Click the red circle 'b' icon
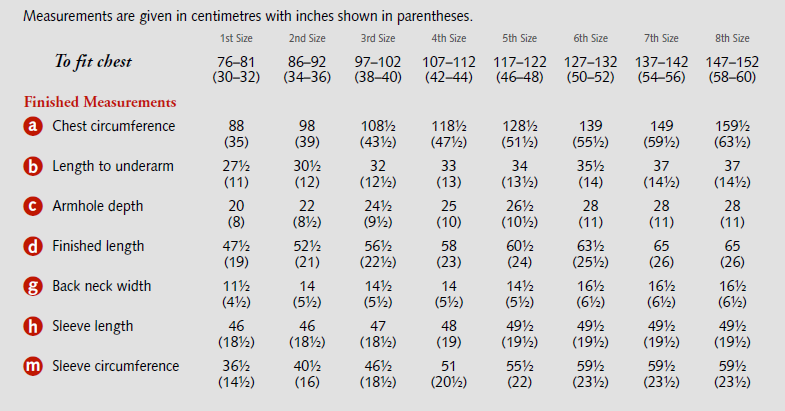785x411 pixels. point(33,166)
